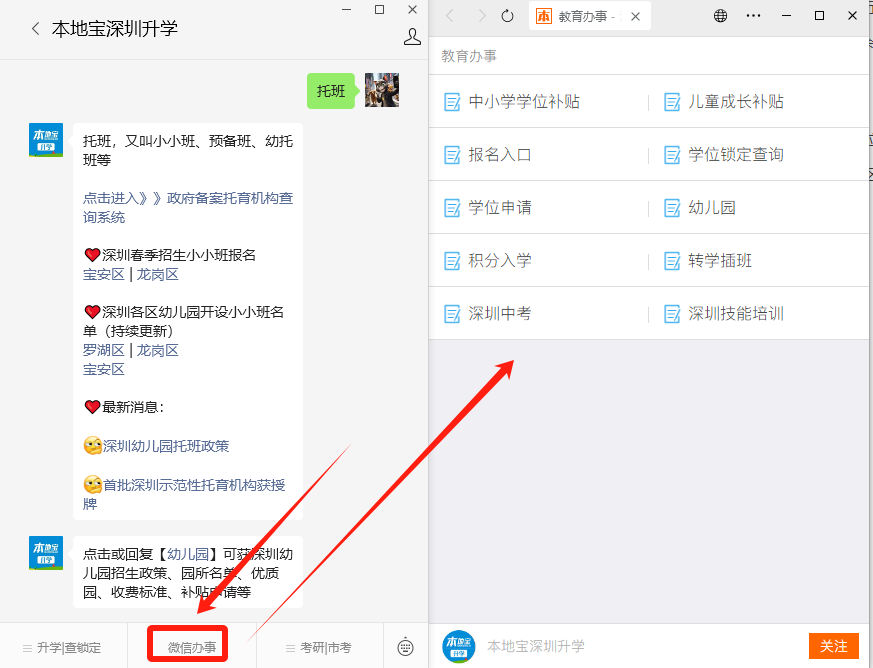Open 龙岗区 link under 春季招生小小班报名
Screen dimensions: 873x668
[158, 274]
